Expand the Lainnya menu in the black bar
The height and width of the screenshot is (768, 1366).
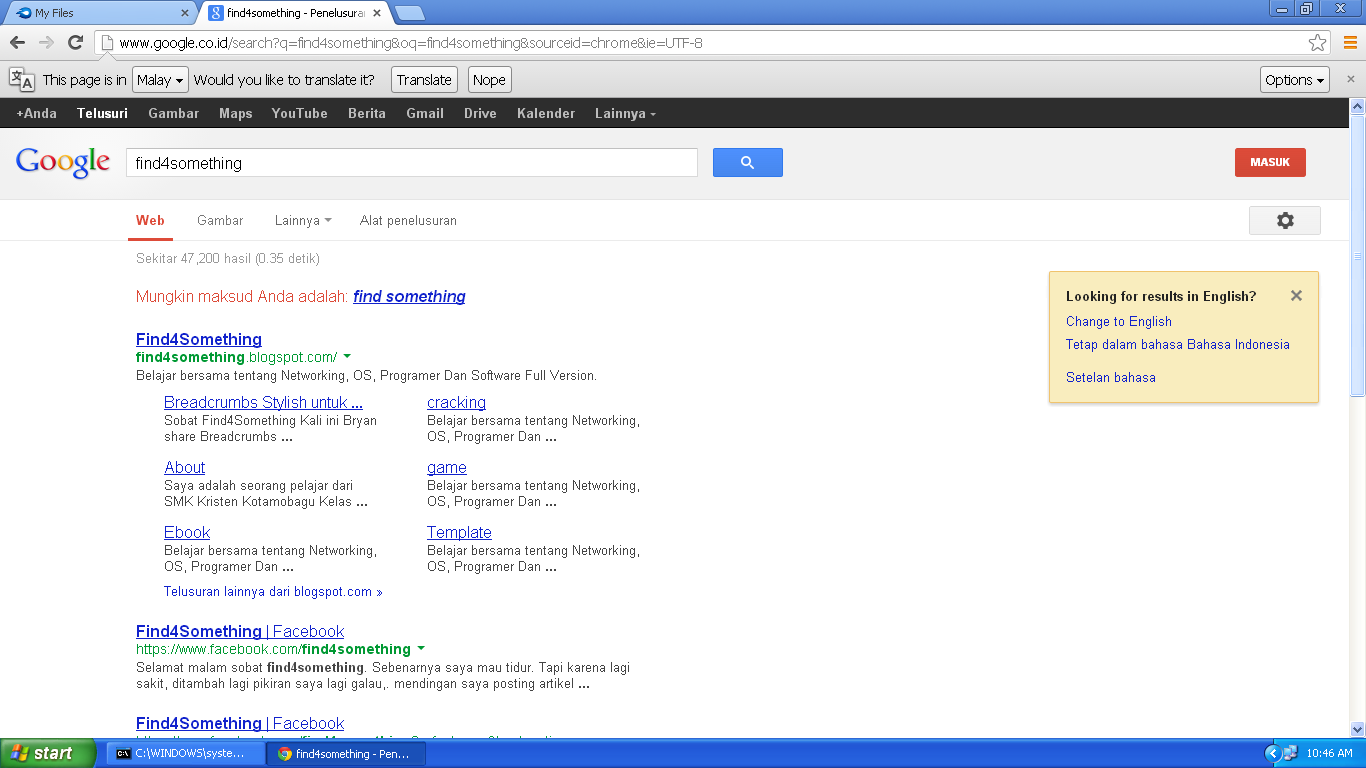pyautogui.click(x=625, y=113)
